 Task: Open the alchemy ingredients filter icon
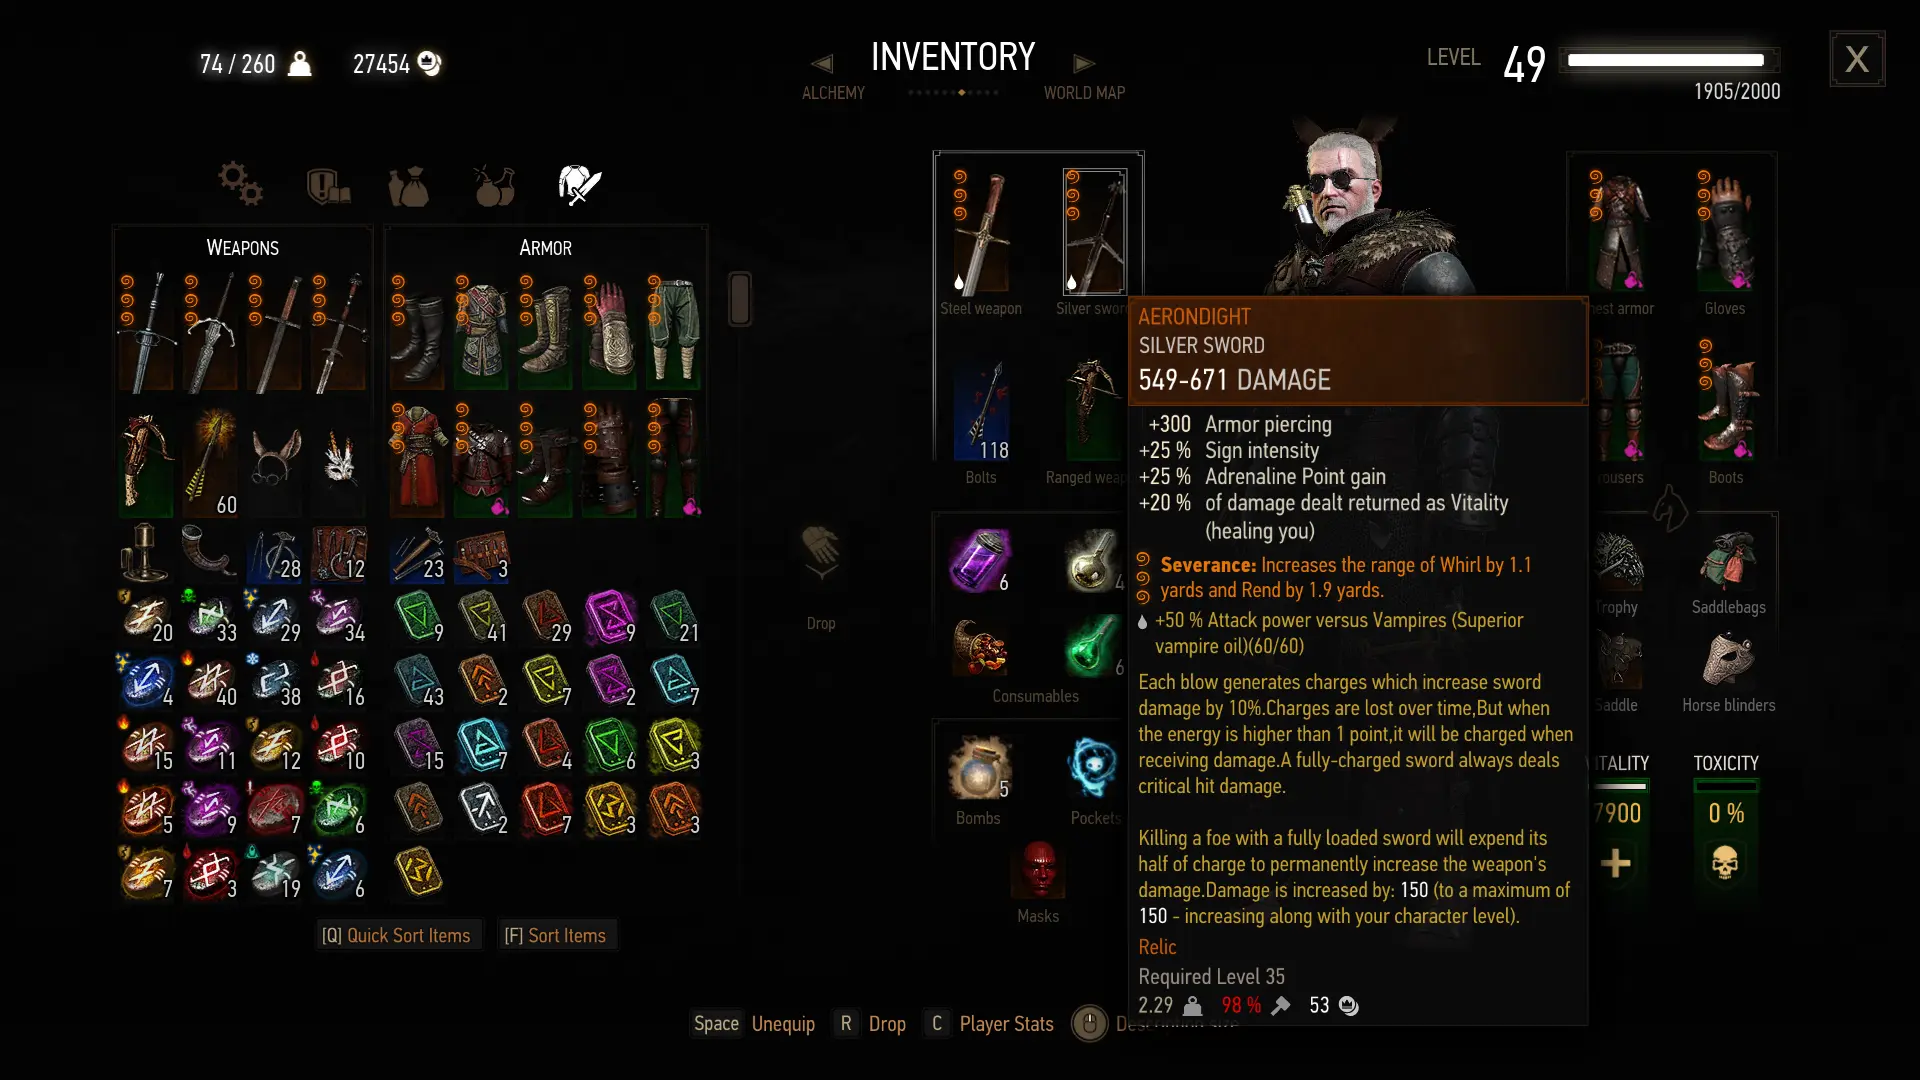pos(494,185)
